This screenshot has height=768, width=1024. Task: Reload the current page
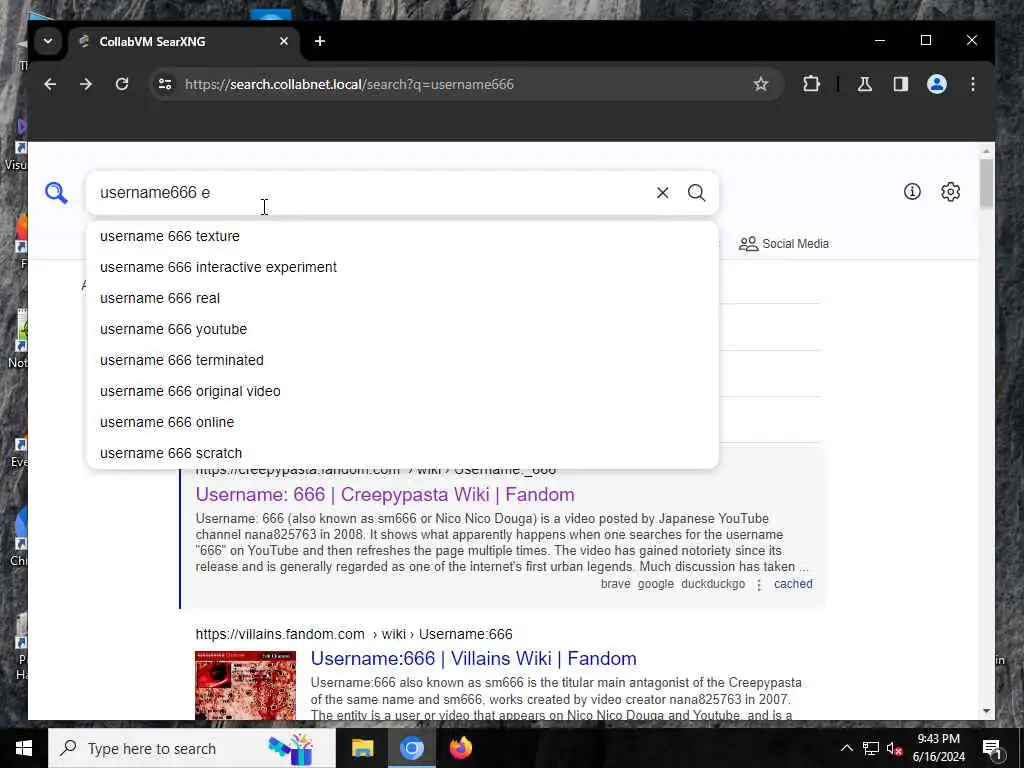point(121,84)
